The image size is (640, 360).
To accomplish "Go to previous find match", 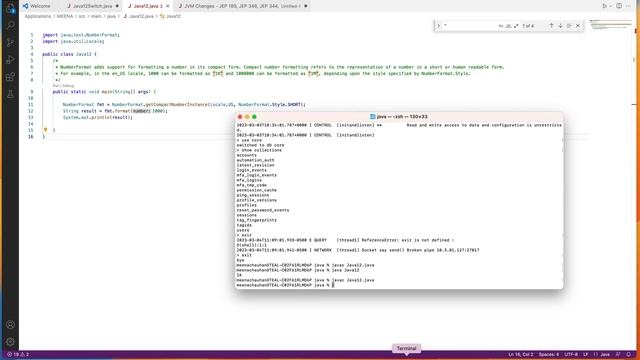I will point(551,26).
